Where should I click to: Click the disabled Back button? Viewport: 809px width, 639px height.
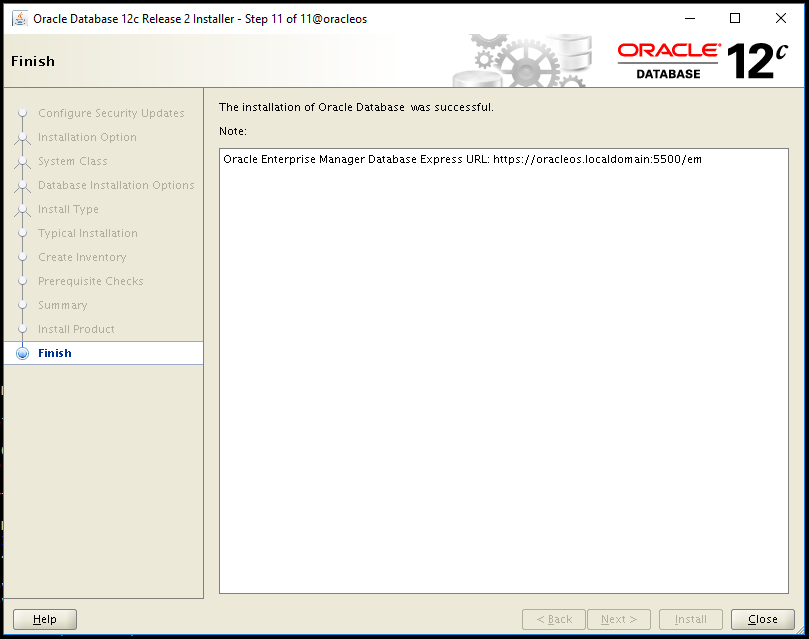point(554,619)
